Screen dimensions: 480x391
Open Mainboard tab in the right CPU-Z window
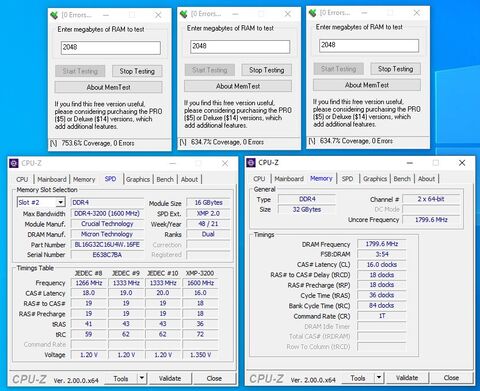point(289,179)
